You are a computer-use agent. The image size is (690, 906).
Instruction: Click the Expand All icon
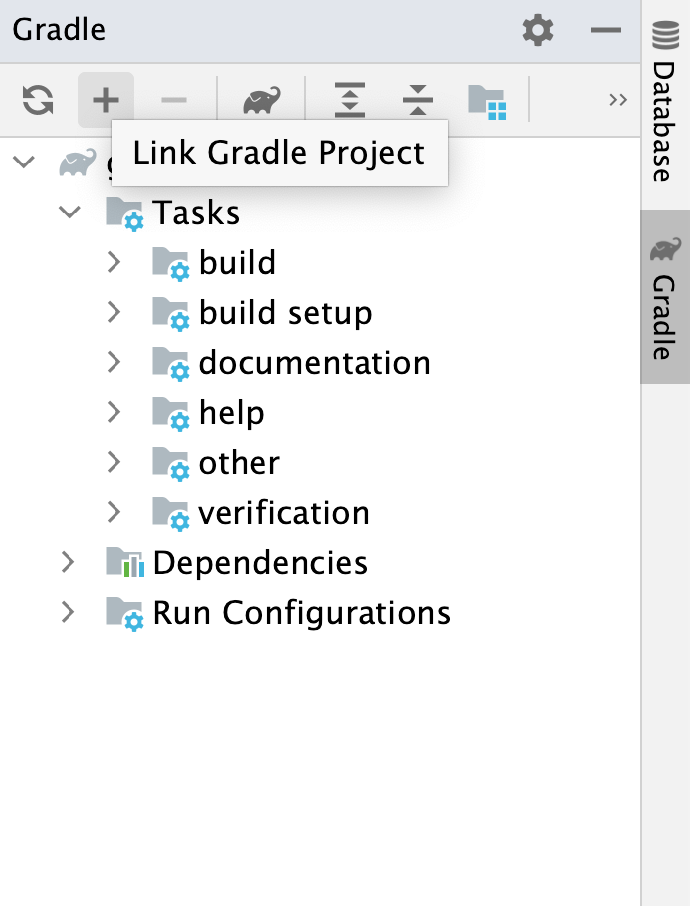(349, 99)
